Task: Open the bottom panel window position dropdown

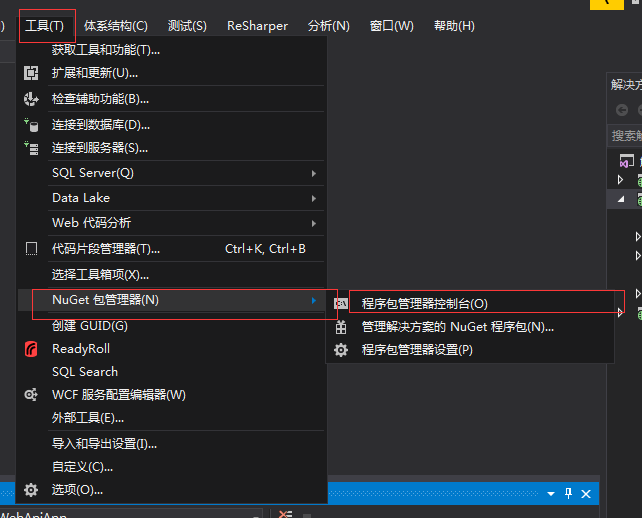Action: 551,494
